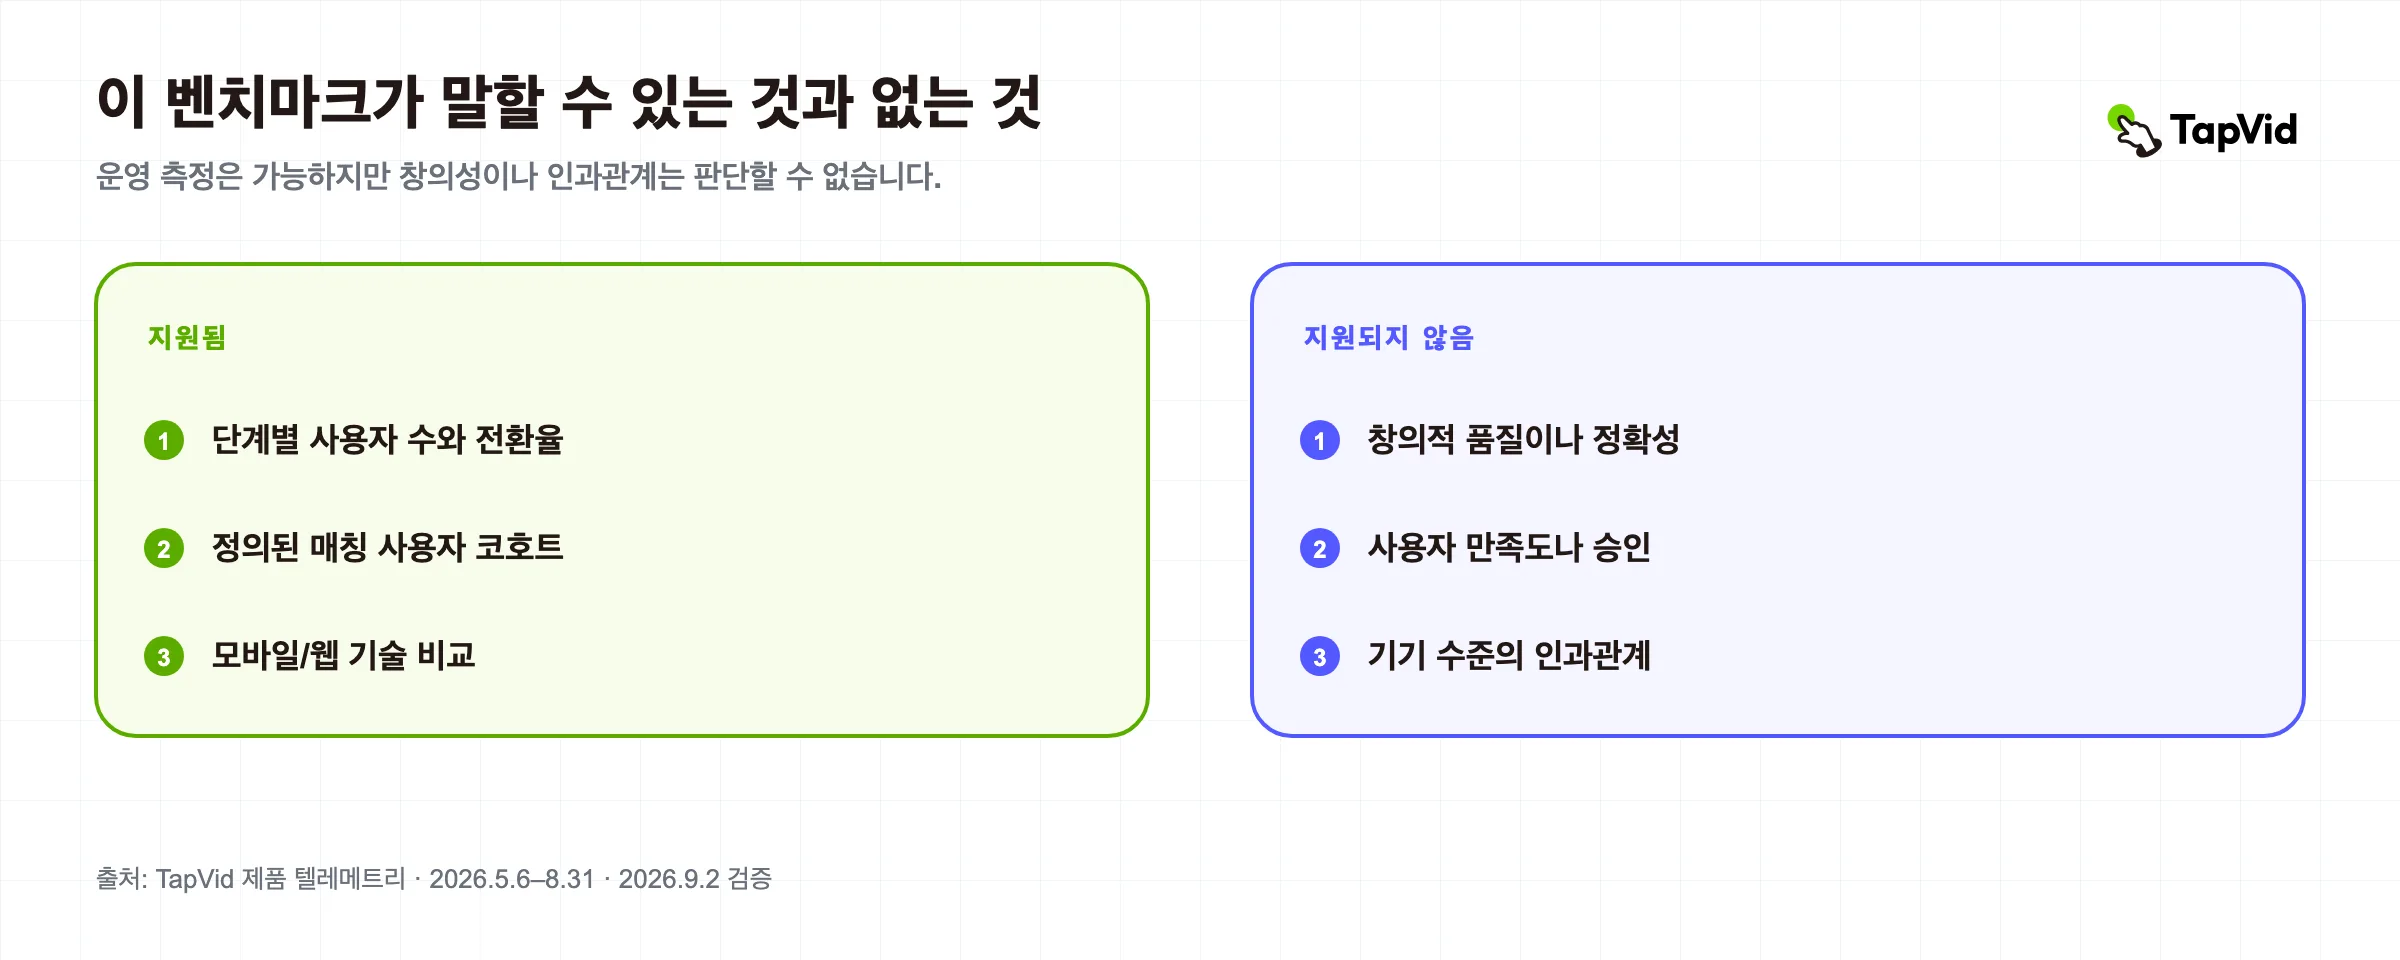Viewport: 2400px width, 960px height.
Task: Click the item 단계별 사용자 수와 전환율
Action: (x=388, y=440)
